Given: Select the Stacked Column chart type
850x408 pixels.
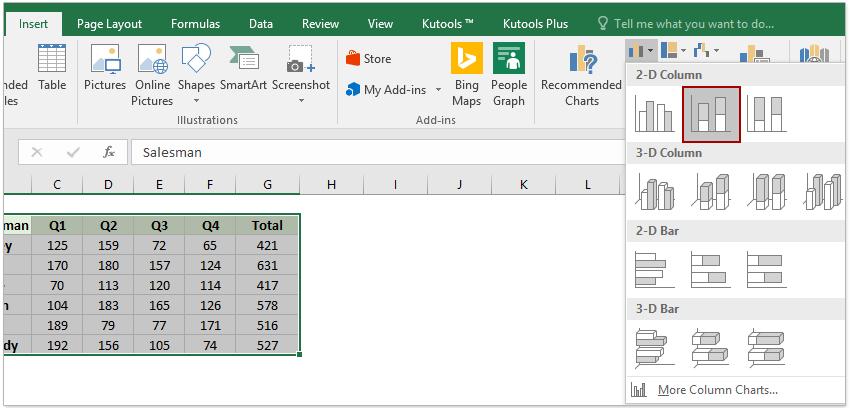Looking at the screenshot, I should pos(711,114).
